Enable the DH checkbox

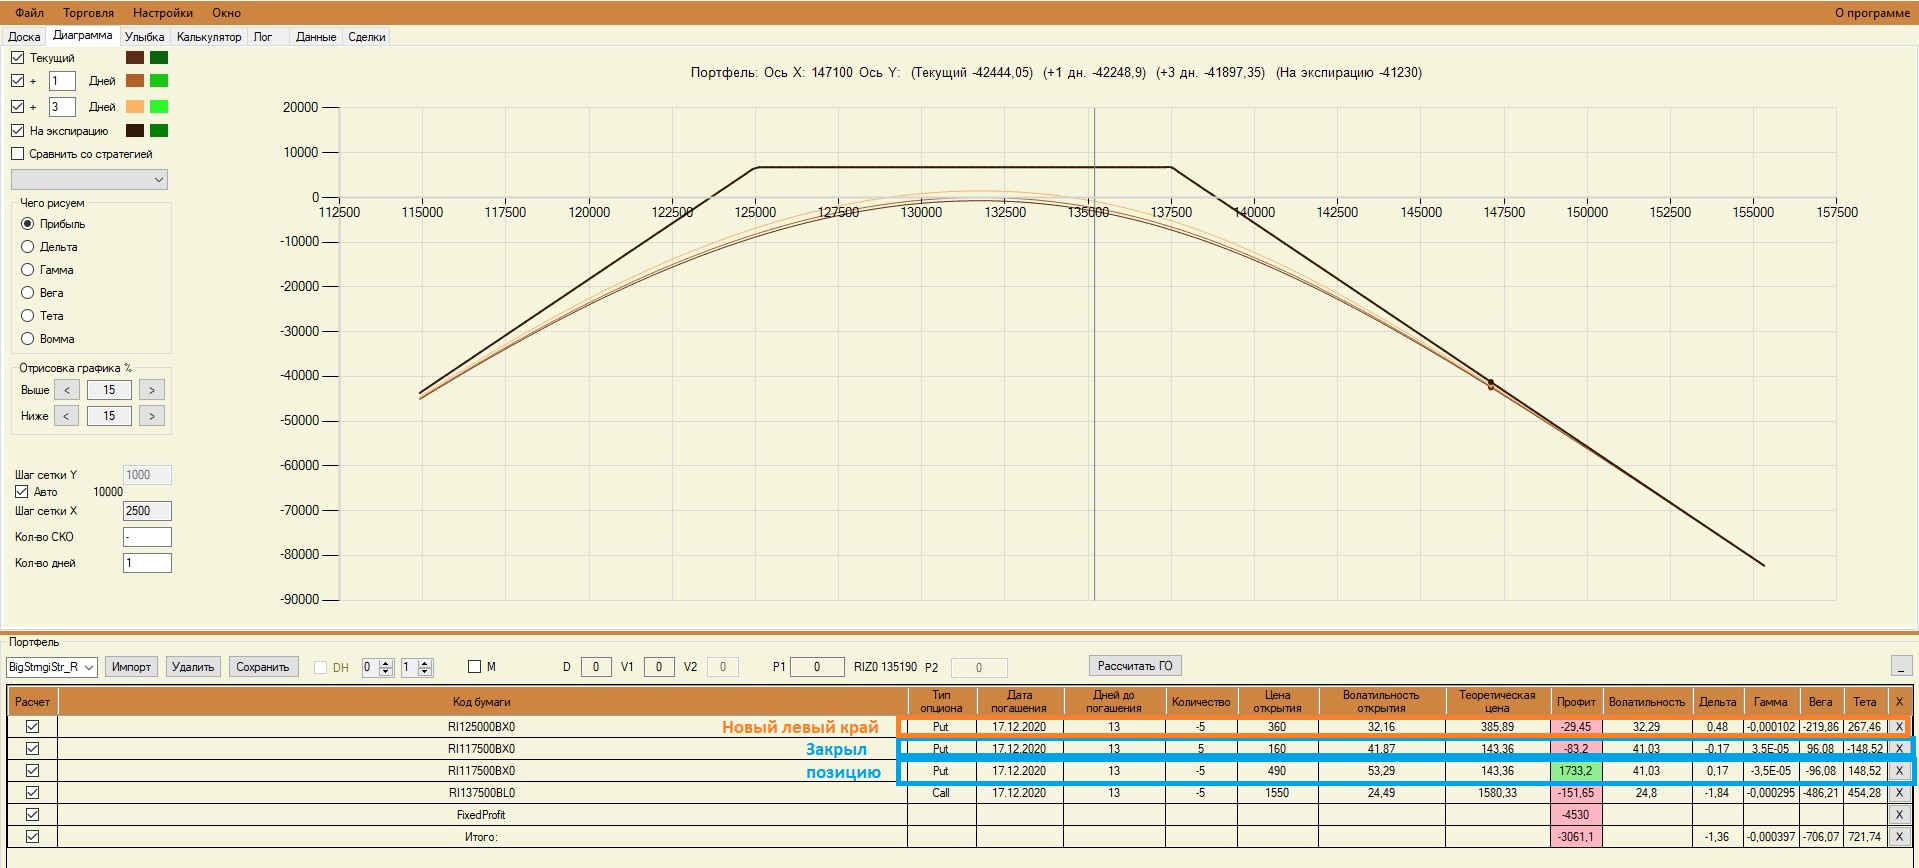pos(321,667)
